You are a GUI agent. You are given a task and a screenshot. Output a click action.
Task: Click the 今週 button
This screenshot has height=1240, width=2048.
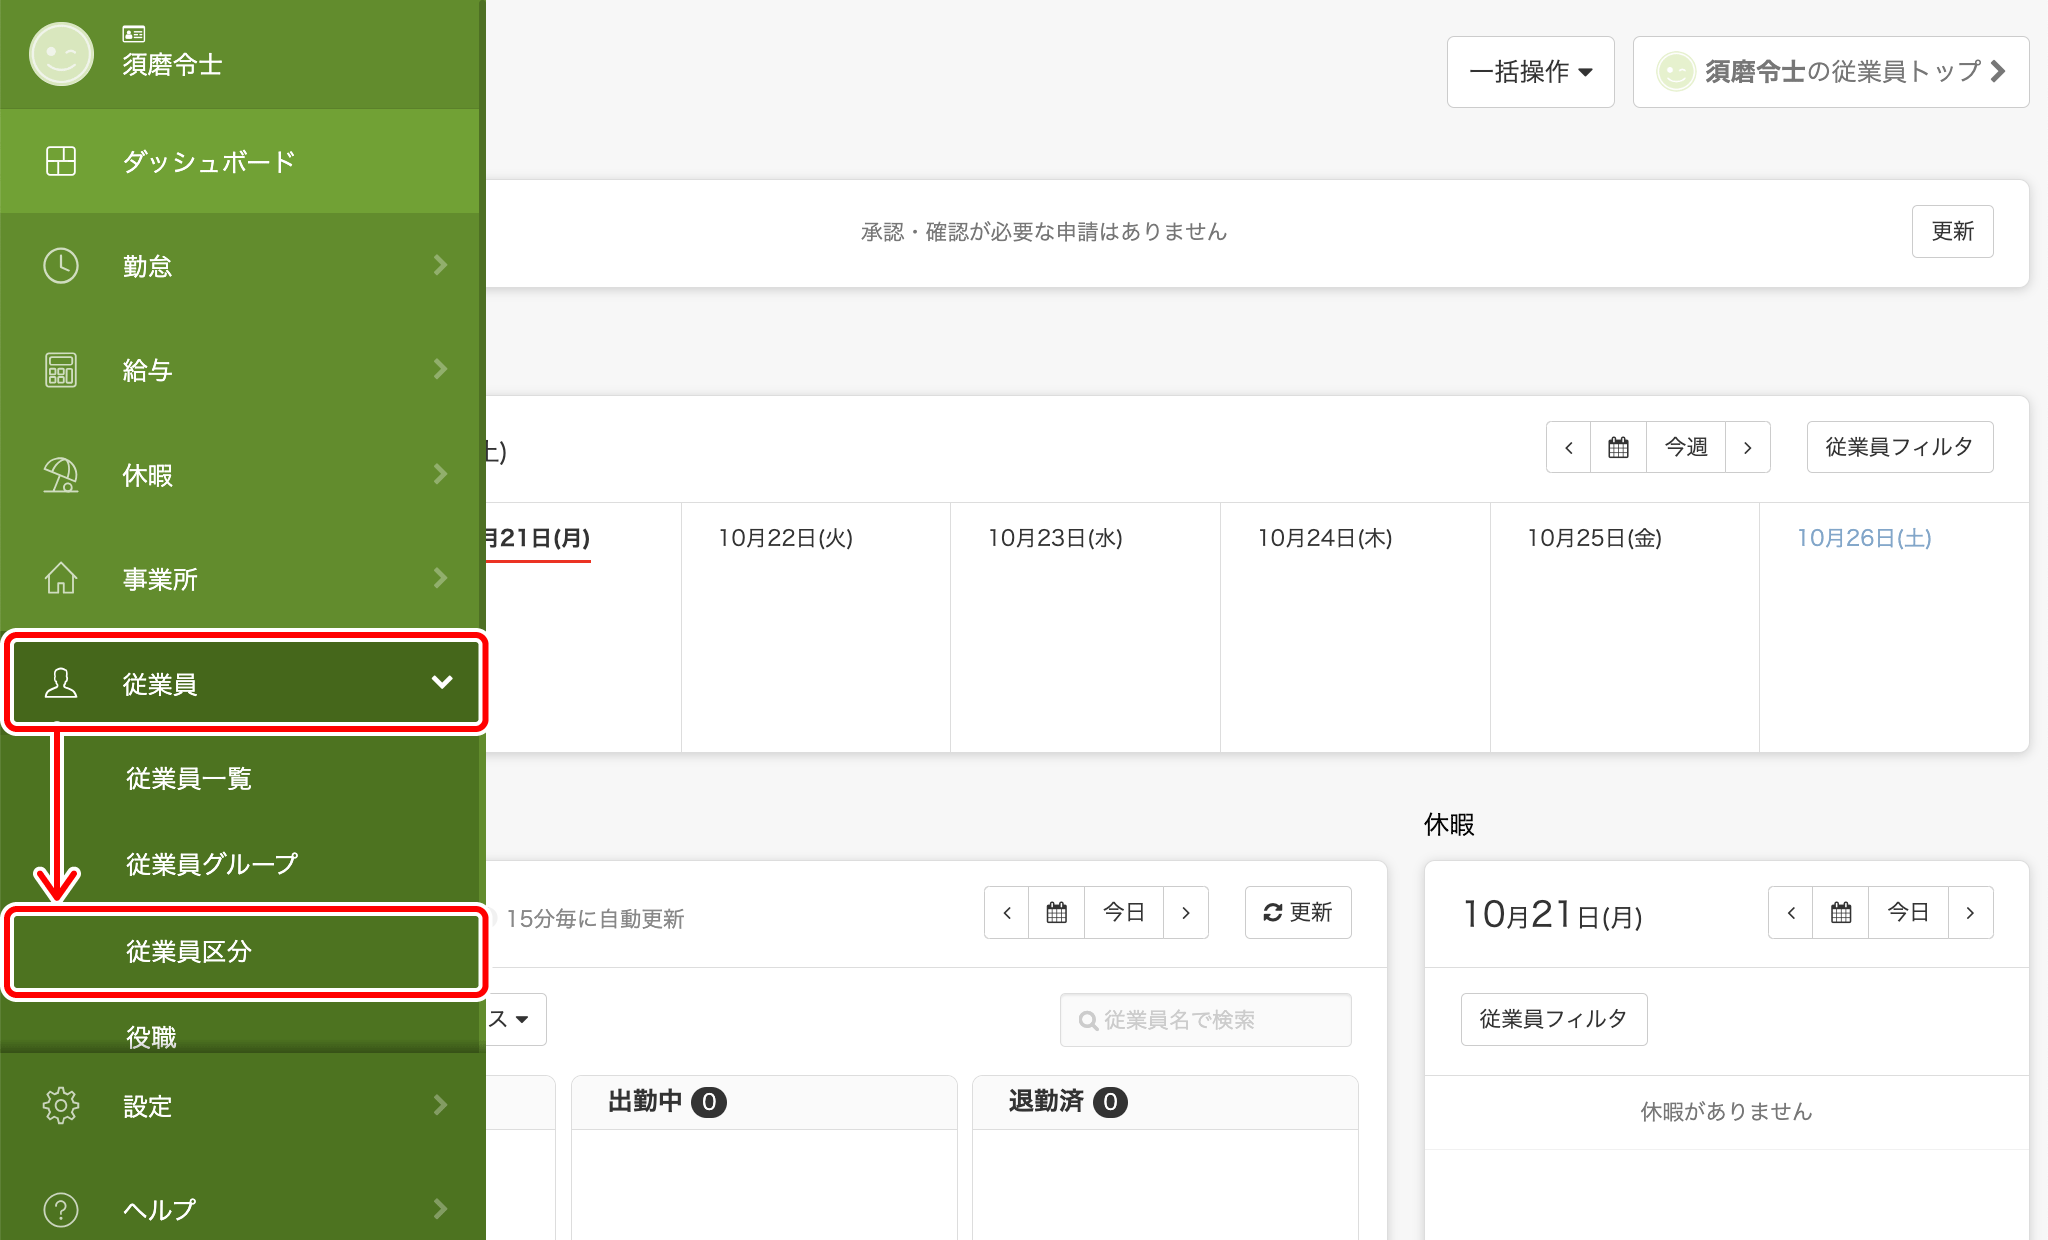[1686, 447]
